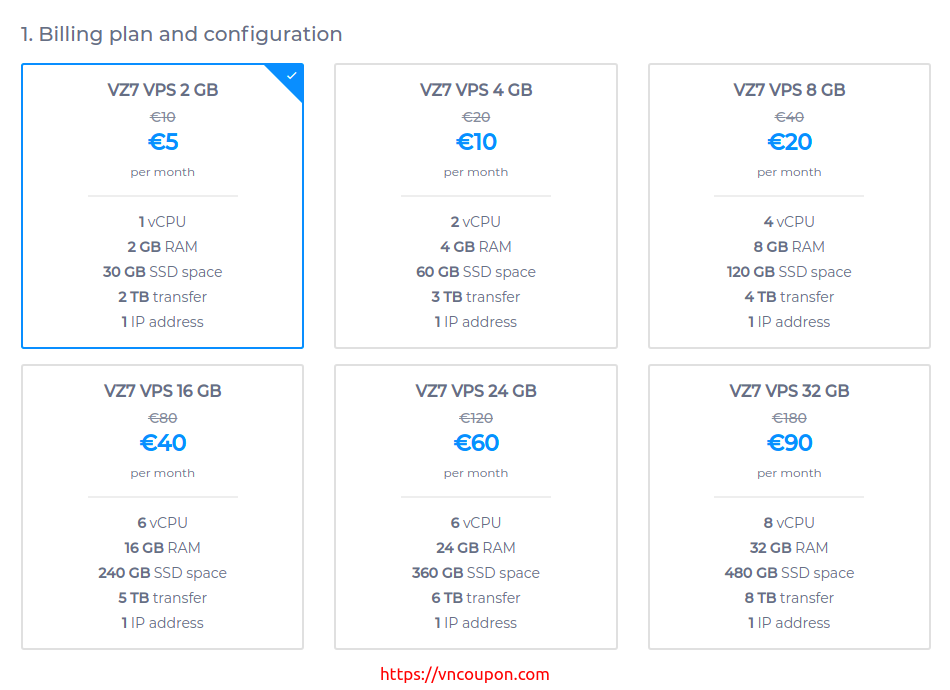Click the 30 GB SSD space line
This screenshot has height=690, width=950.
tap(162, 272)
